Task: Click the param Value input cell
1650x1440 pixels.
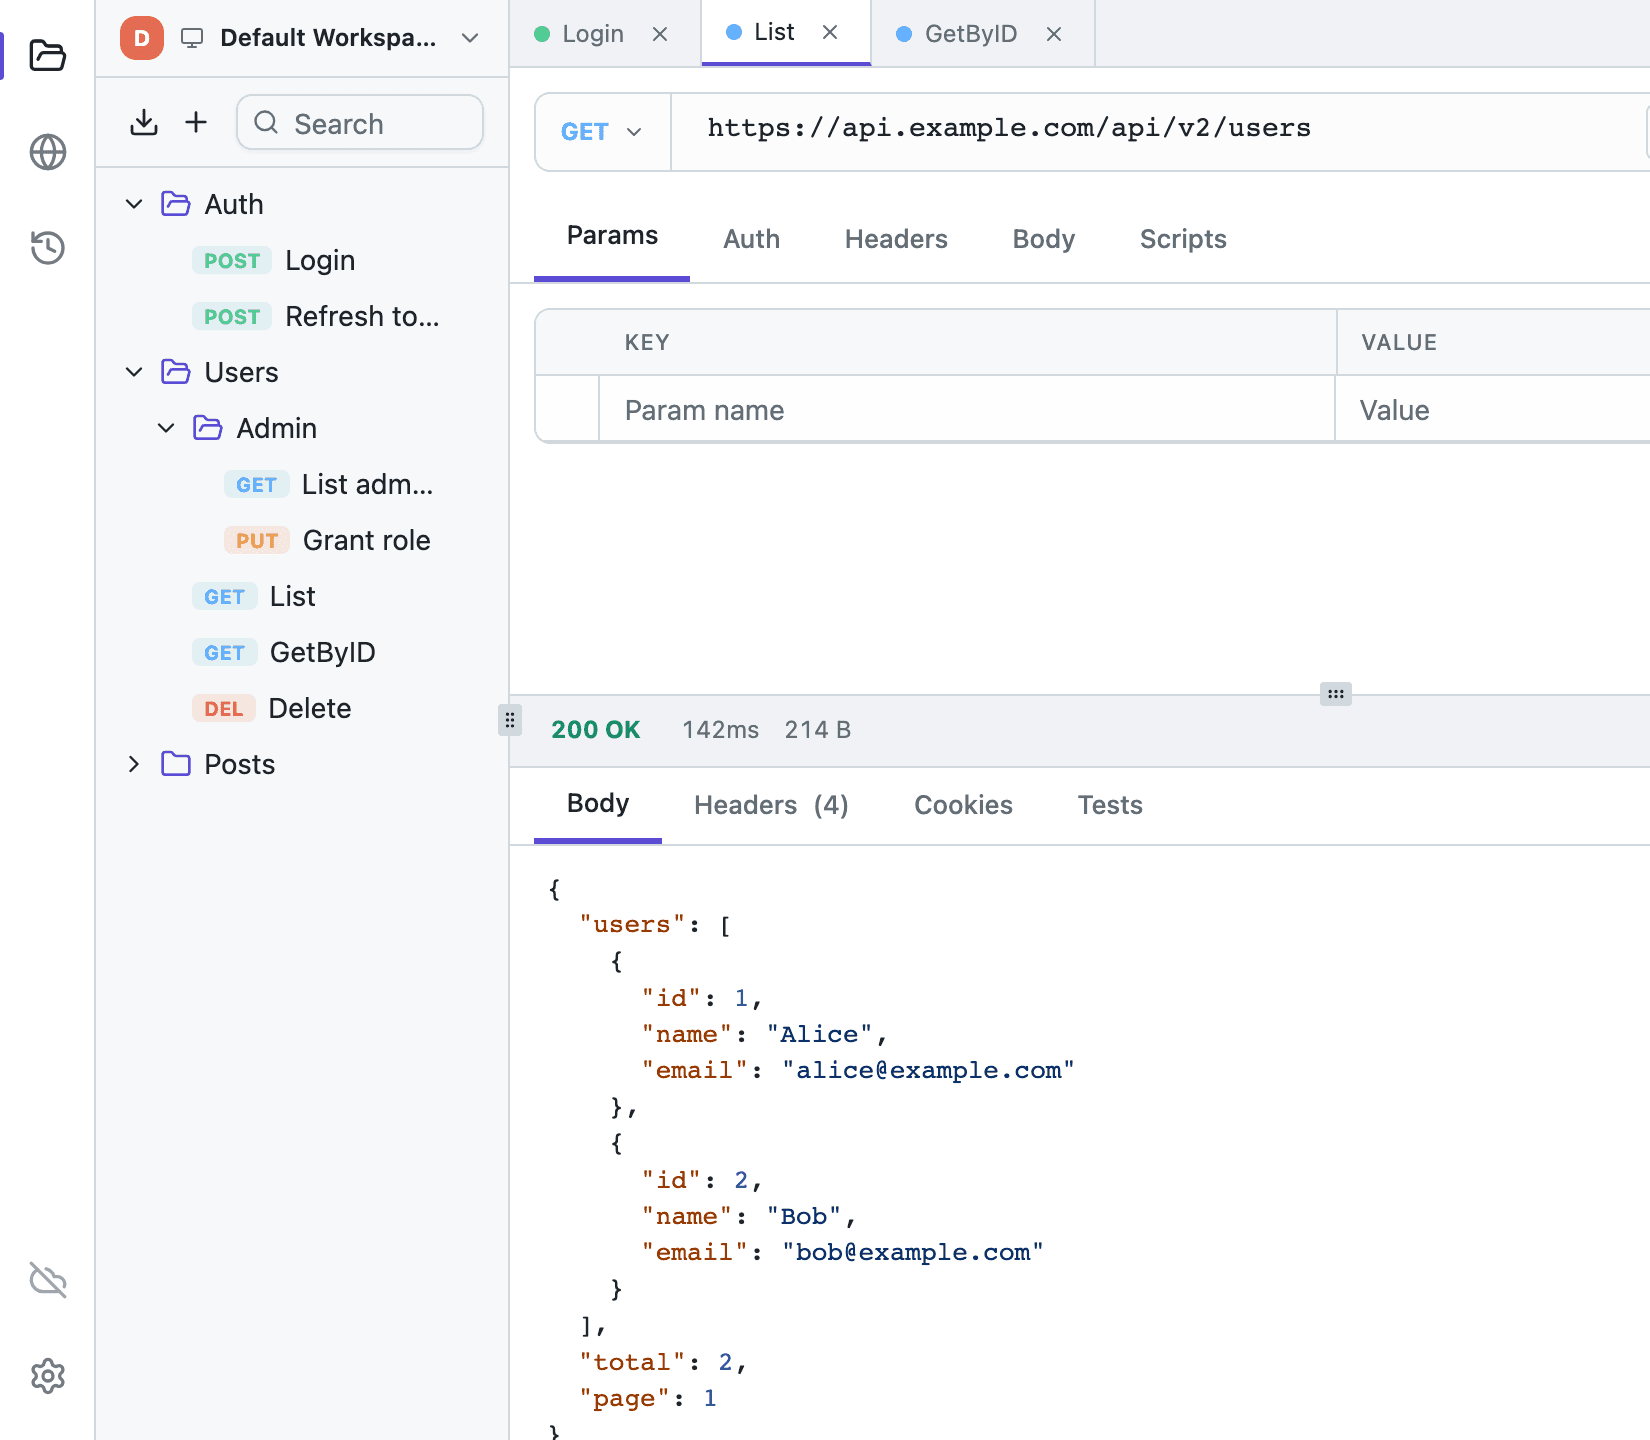Action: tap(1494, 409)
